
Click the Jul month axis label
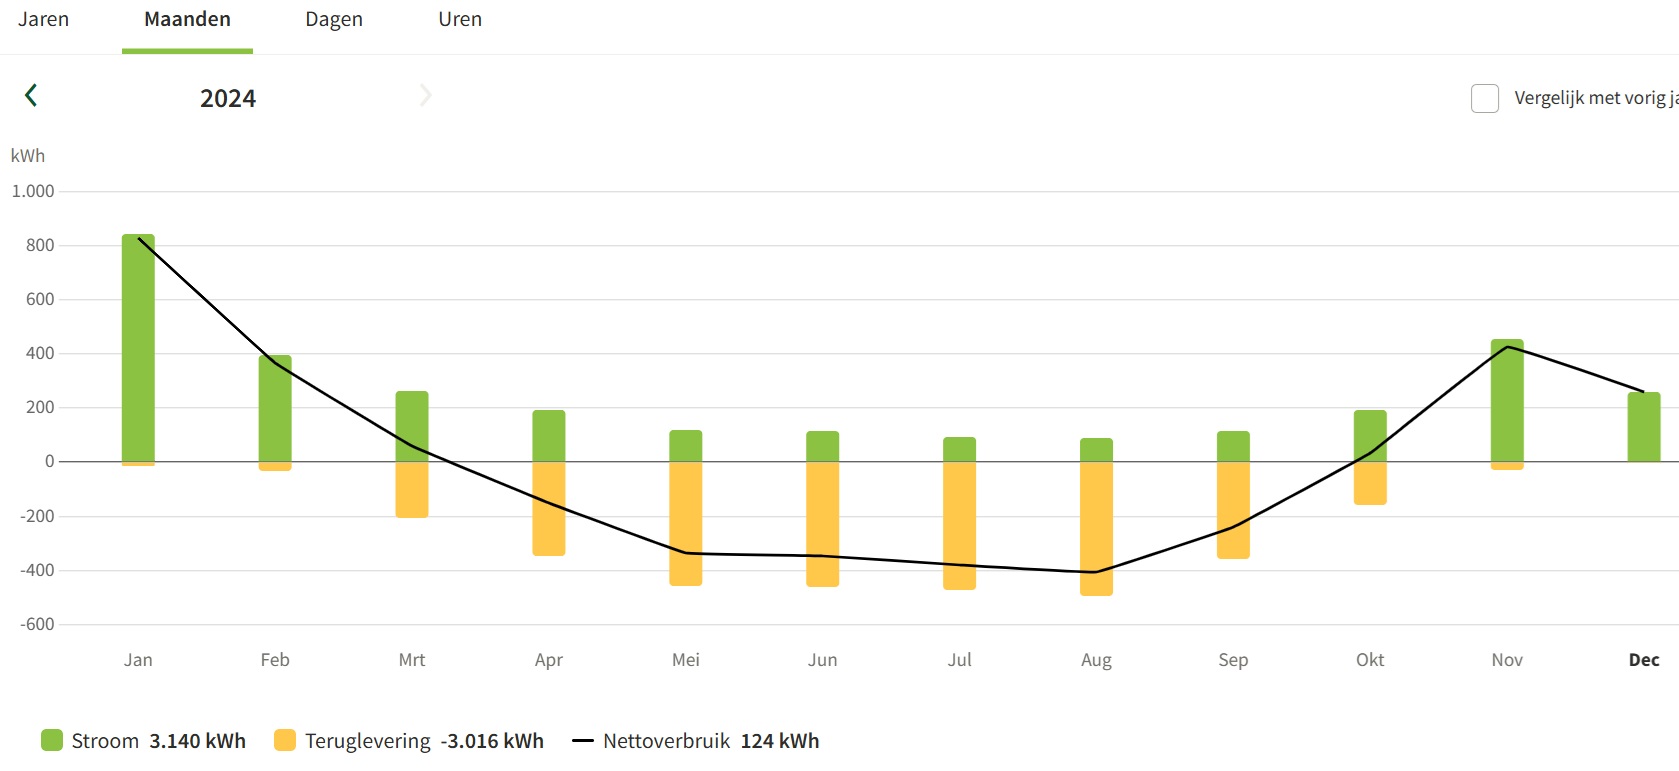pos(959,660)
